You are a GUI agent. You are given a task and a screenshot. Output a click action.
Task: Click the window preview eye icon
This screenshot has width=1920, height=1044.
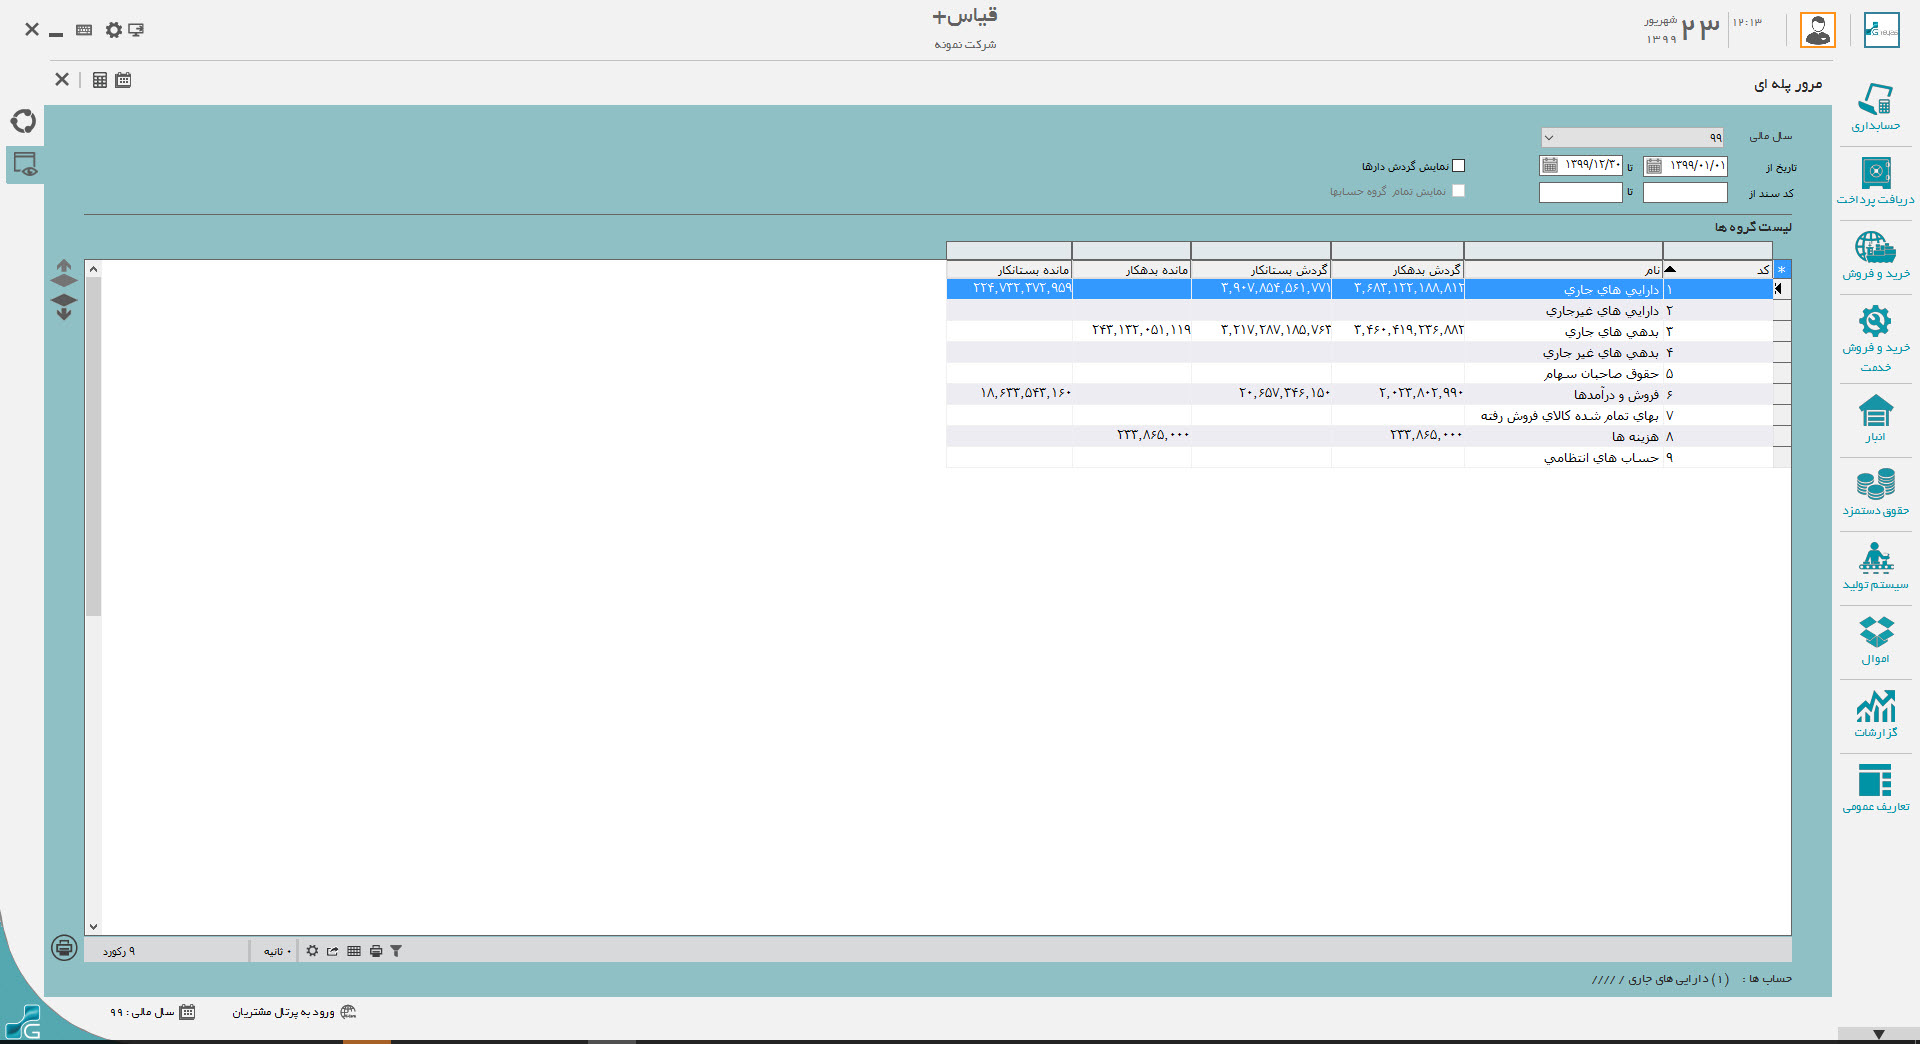(25, 165)
